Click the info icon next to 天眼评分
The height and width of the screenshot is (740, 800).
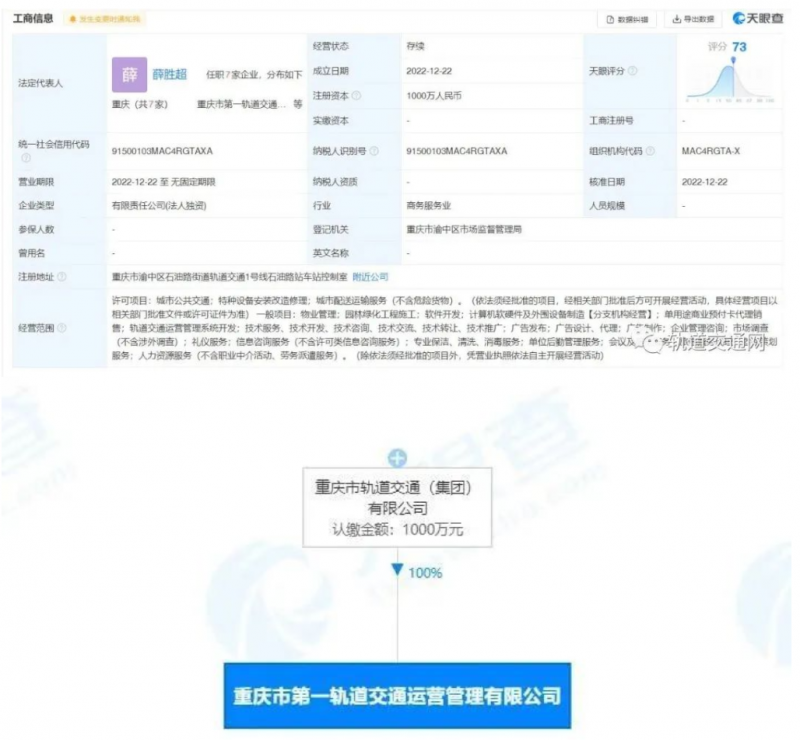(632, 71)
